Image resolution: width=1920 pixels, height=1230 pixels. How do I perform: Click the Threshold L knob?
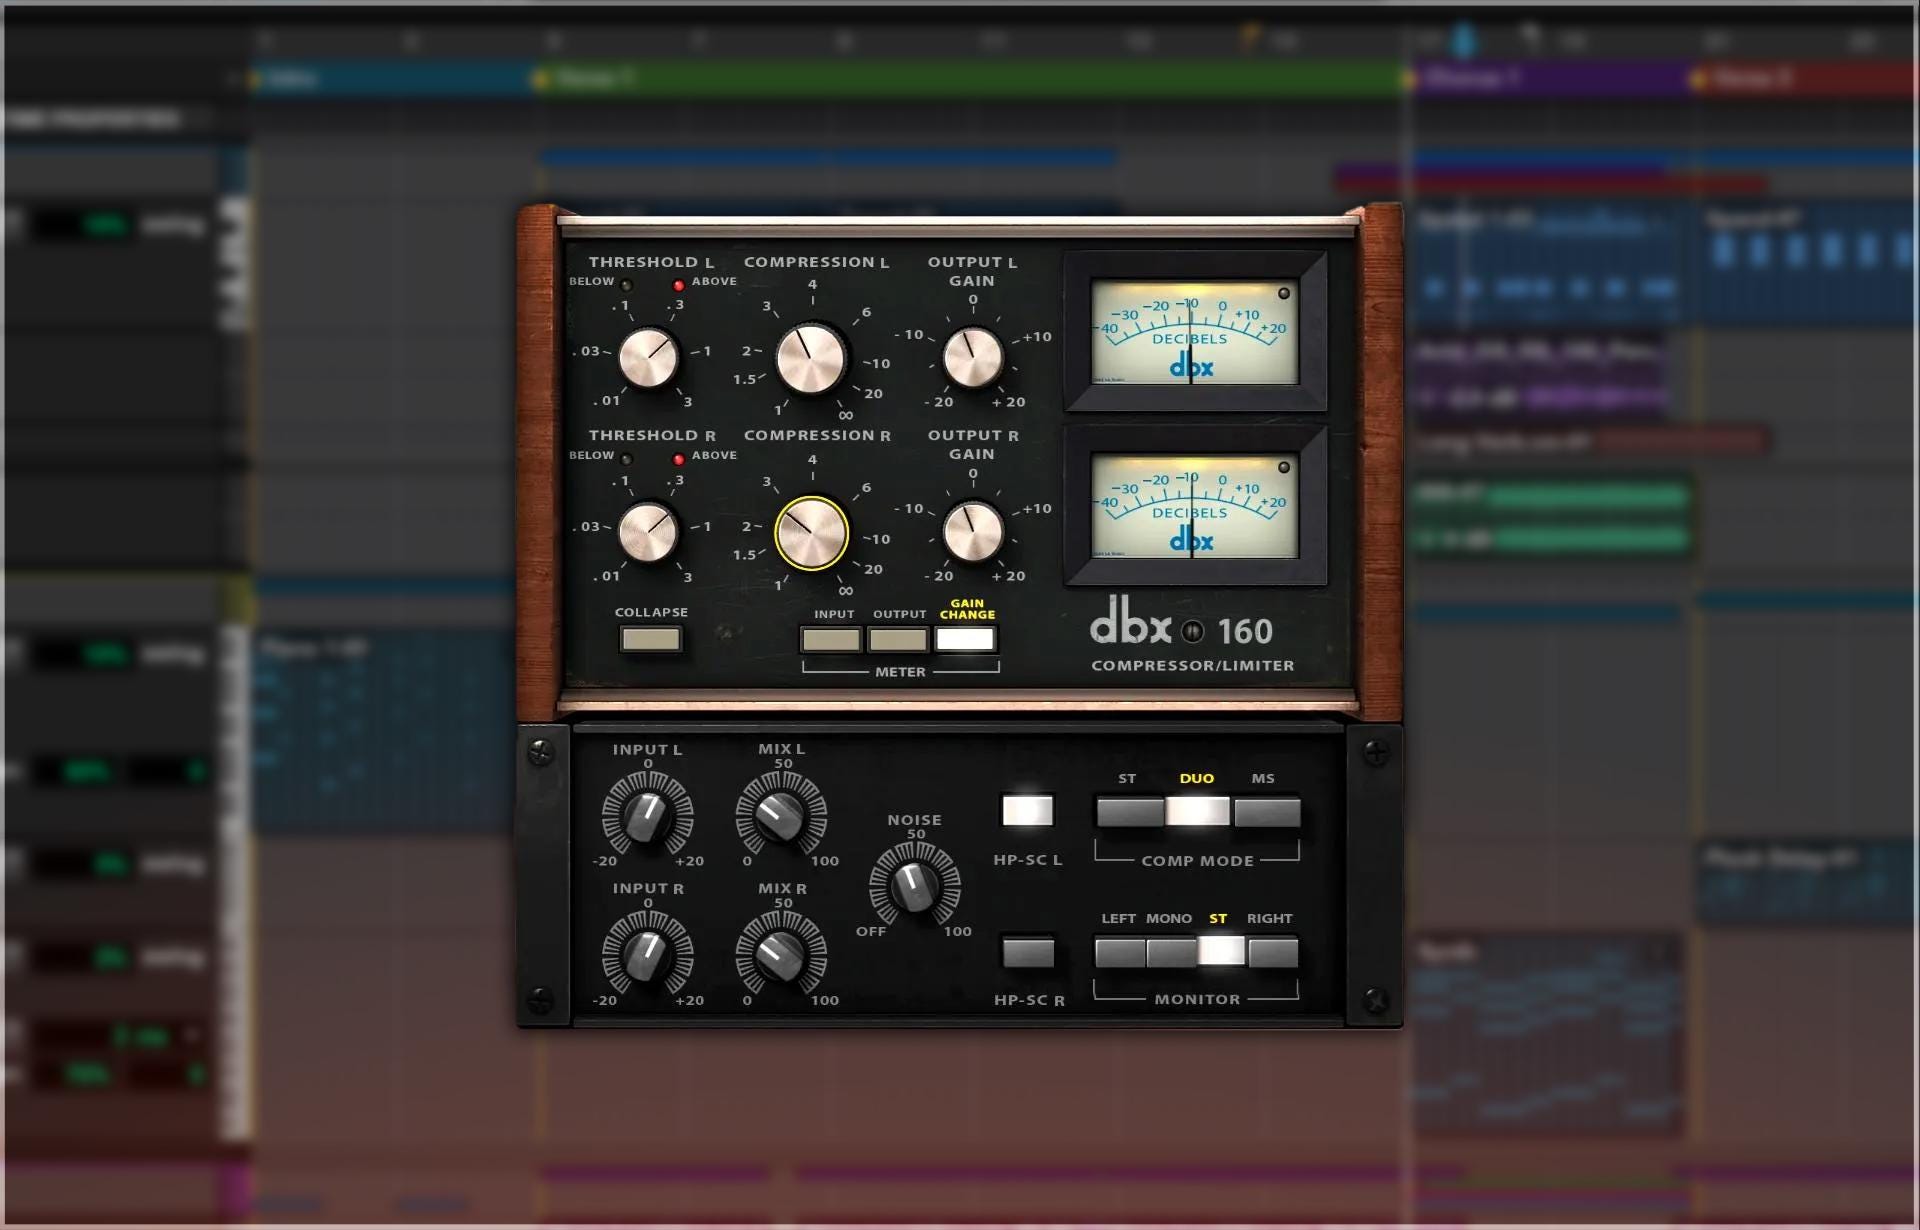648,358
